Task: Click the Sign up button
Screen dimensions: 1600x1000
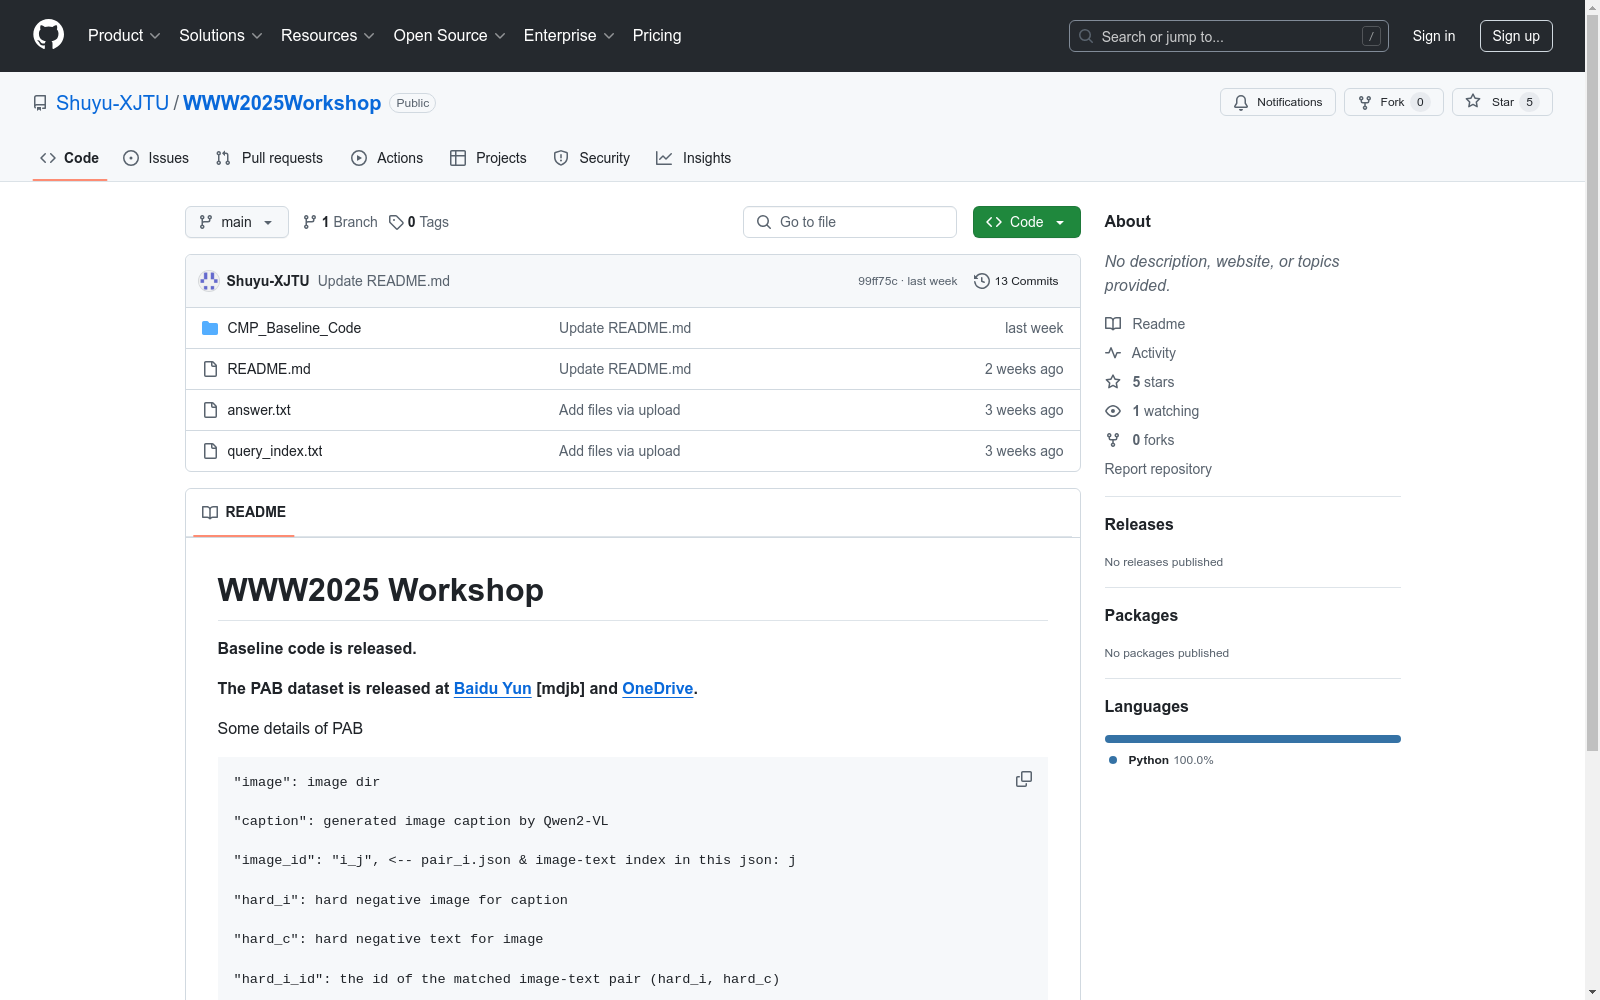Action: tap(1516, 36)
